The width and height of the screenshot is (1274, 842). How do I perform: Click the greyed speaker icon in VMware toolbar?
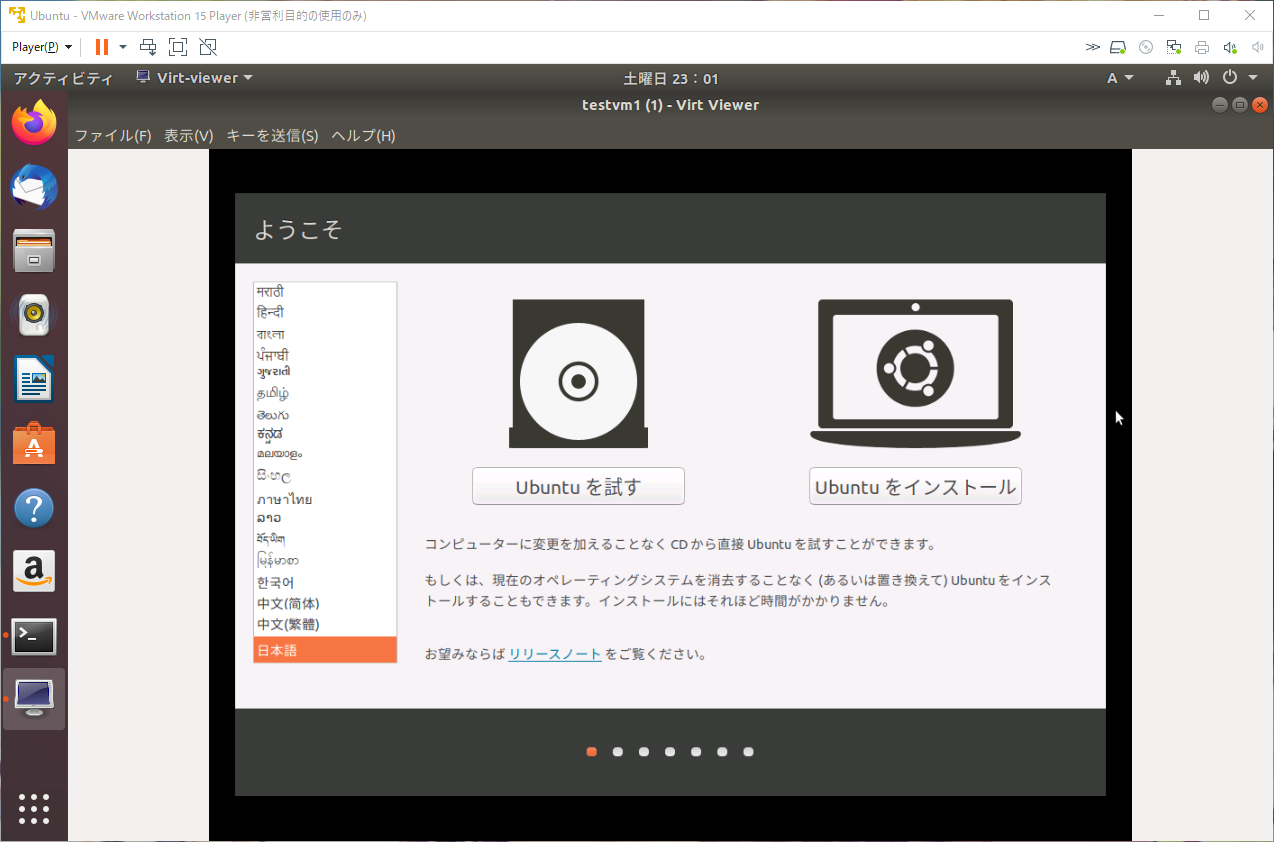tap(1257, 47)
